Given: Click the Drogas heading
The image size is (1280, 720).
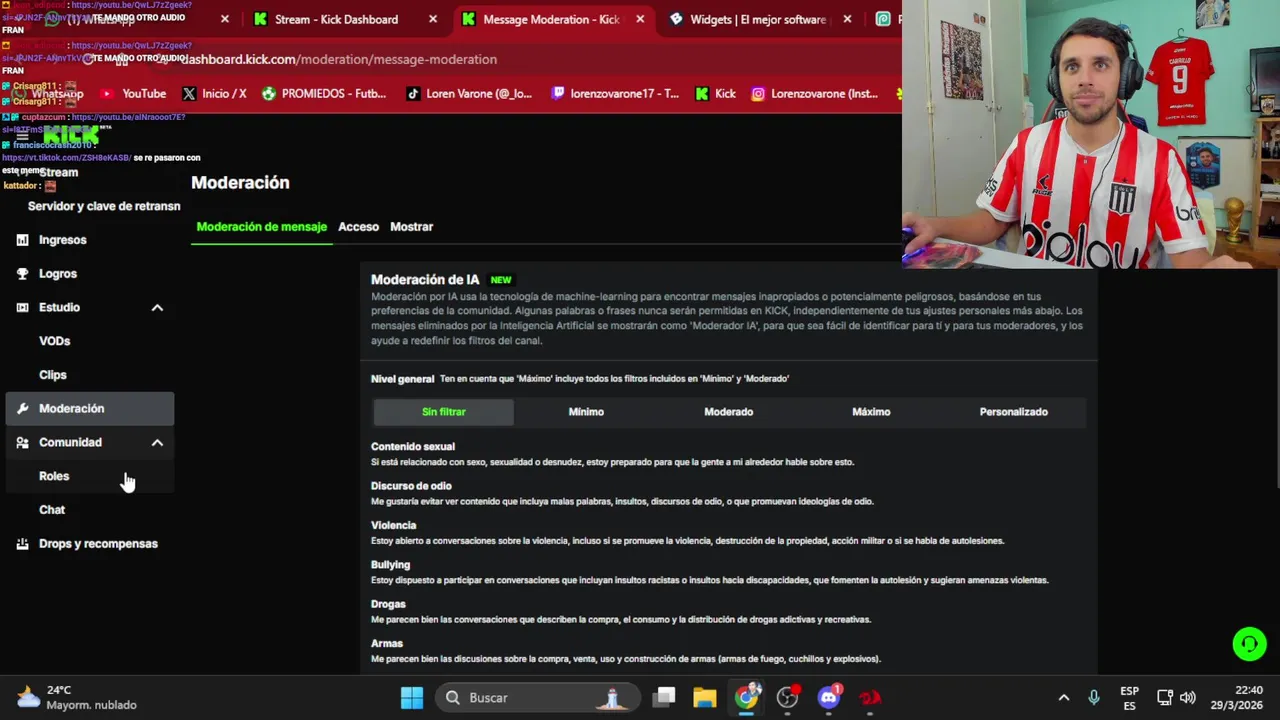Looking at the screenshot, I should 388,604.
